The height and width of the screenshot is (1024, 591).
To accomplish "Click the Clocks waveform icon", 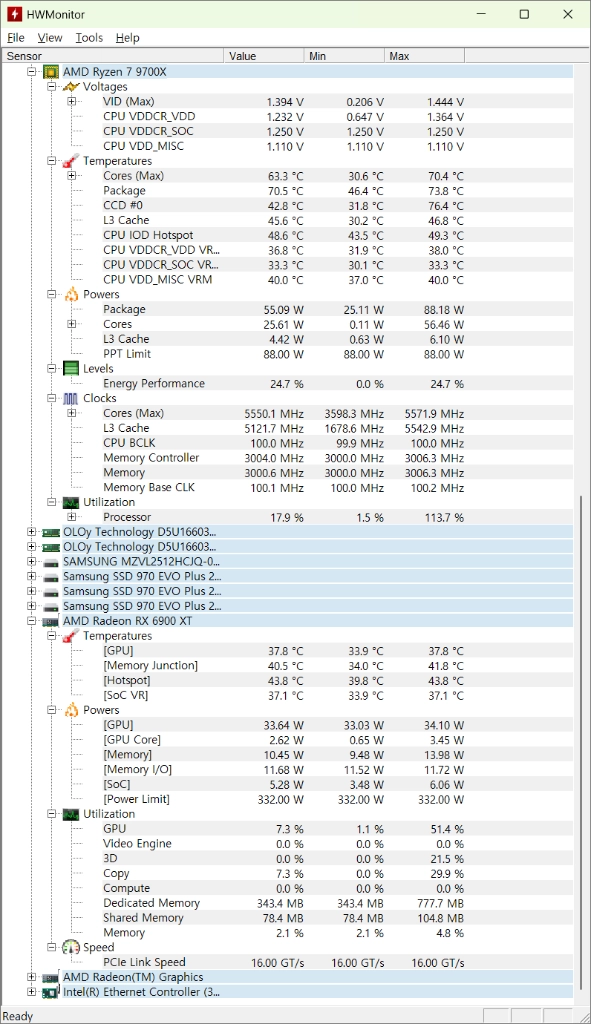I will (71, 398).
